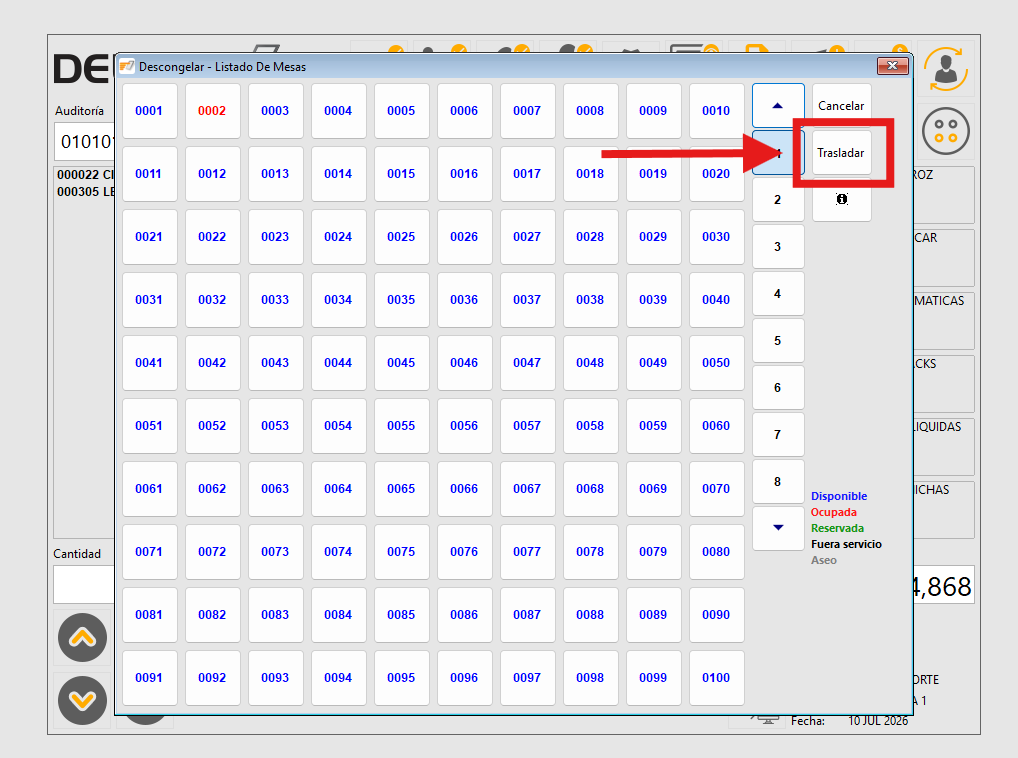Click the orange up chevron round button

click(82, 637)
